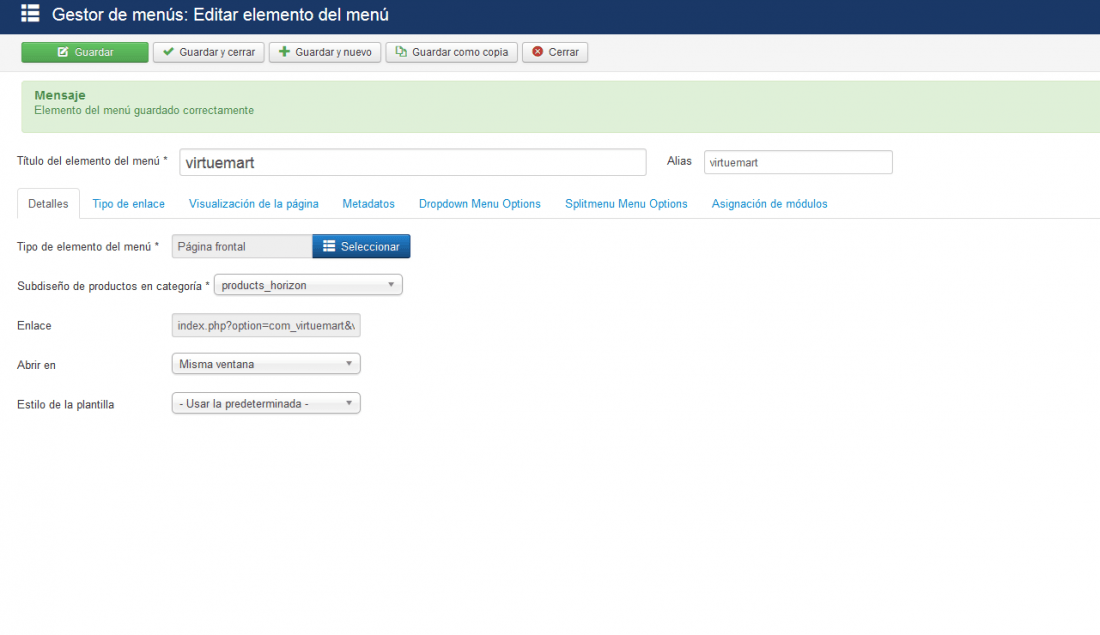This screenshot has height=635, width=1100.
Task: Click Guardar y cerrar button
Action: pos(208,52)
